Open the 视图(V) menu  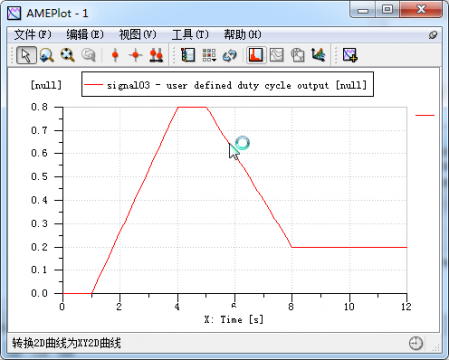pyautogui.click(x=138, y=34)
